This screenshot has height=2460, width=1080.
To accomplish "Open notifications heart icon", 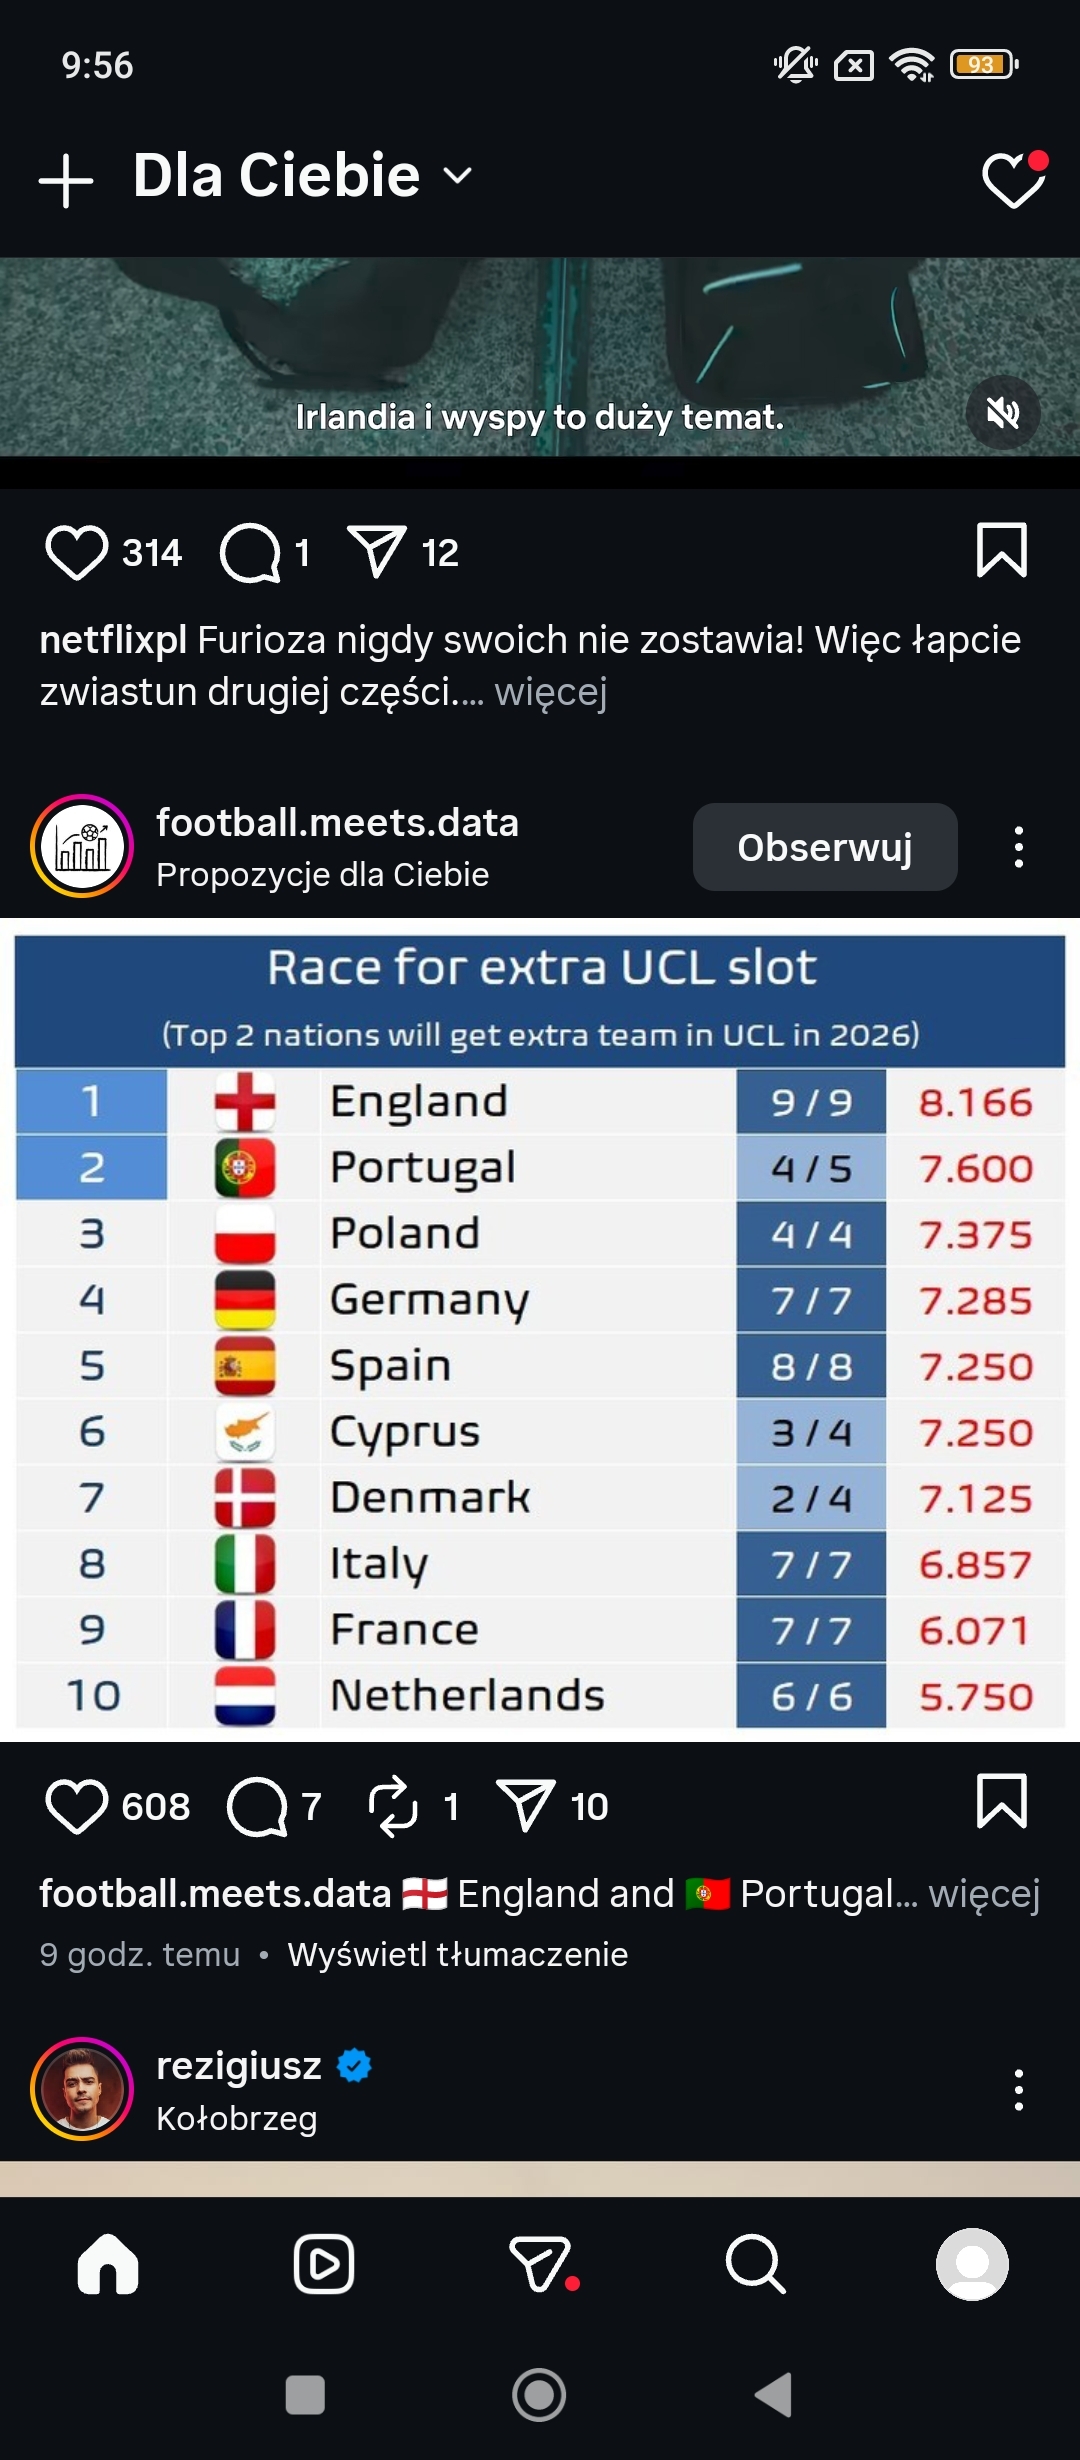I will pyautogui.click(x=1013, y=180).
